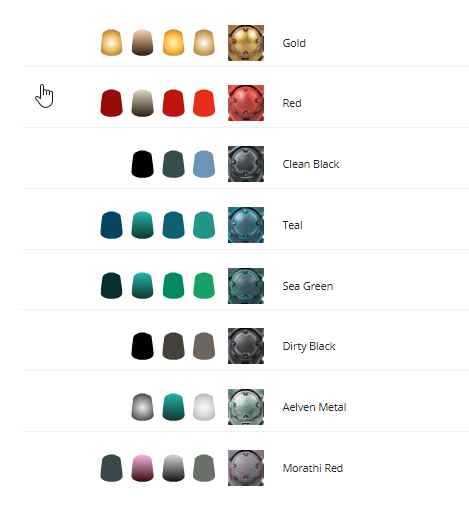Image resolution: width=469 pixels, height=529 pixels.
Task: Pick the dark navy pot in Teal row
Action: coord(111,225)
